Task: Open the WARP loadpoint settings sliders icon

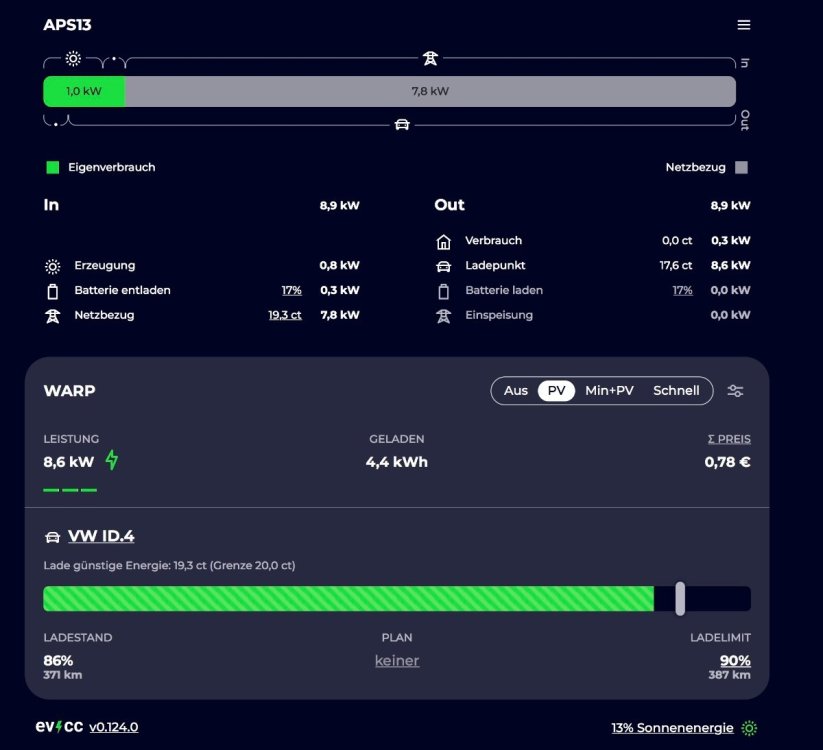Action: point(735,391)
